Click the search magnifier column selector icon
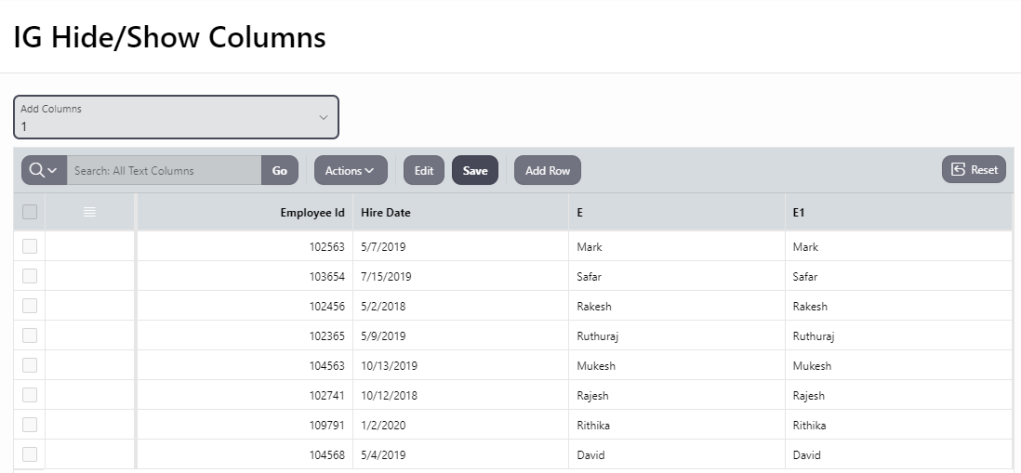Screen dimensions: 1021x473 [x=43, y=171]
